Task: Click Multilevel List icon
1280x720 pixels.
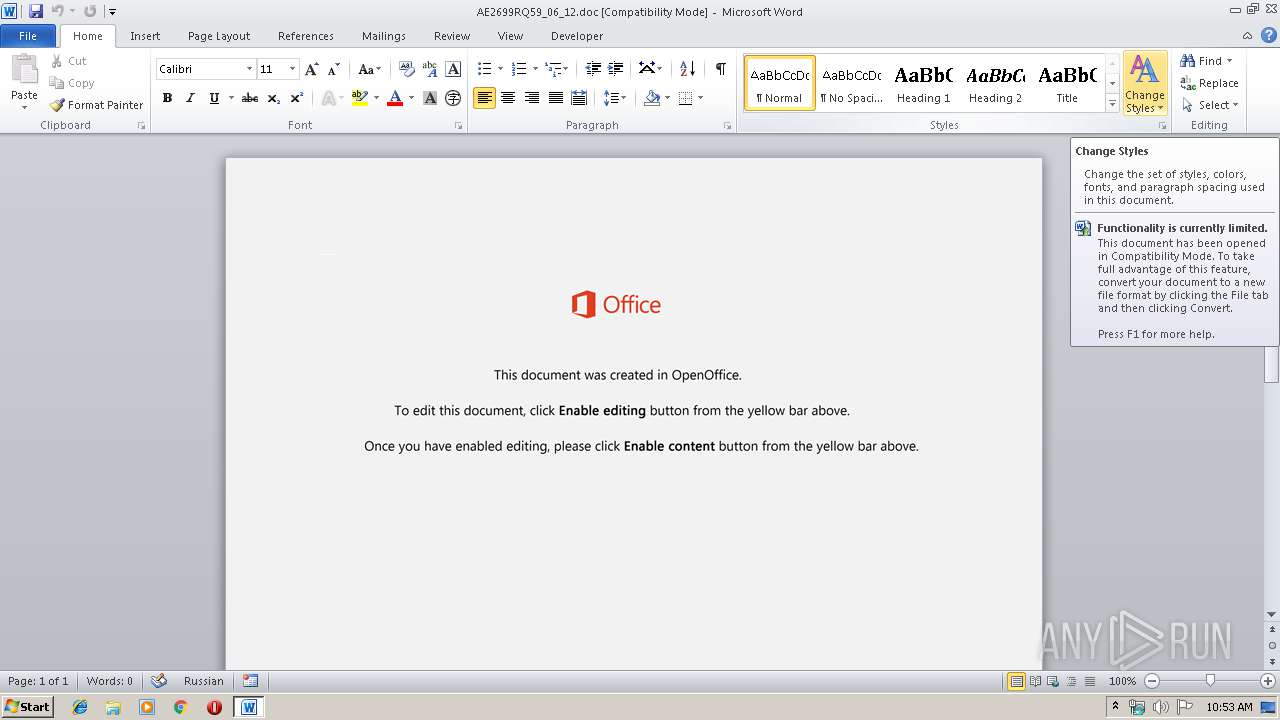Action: click(552, 69)
